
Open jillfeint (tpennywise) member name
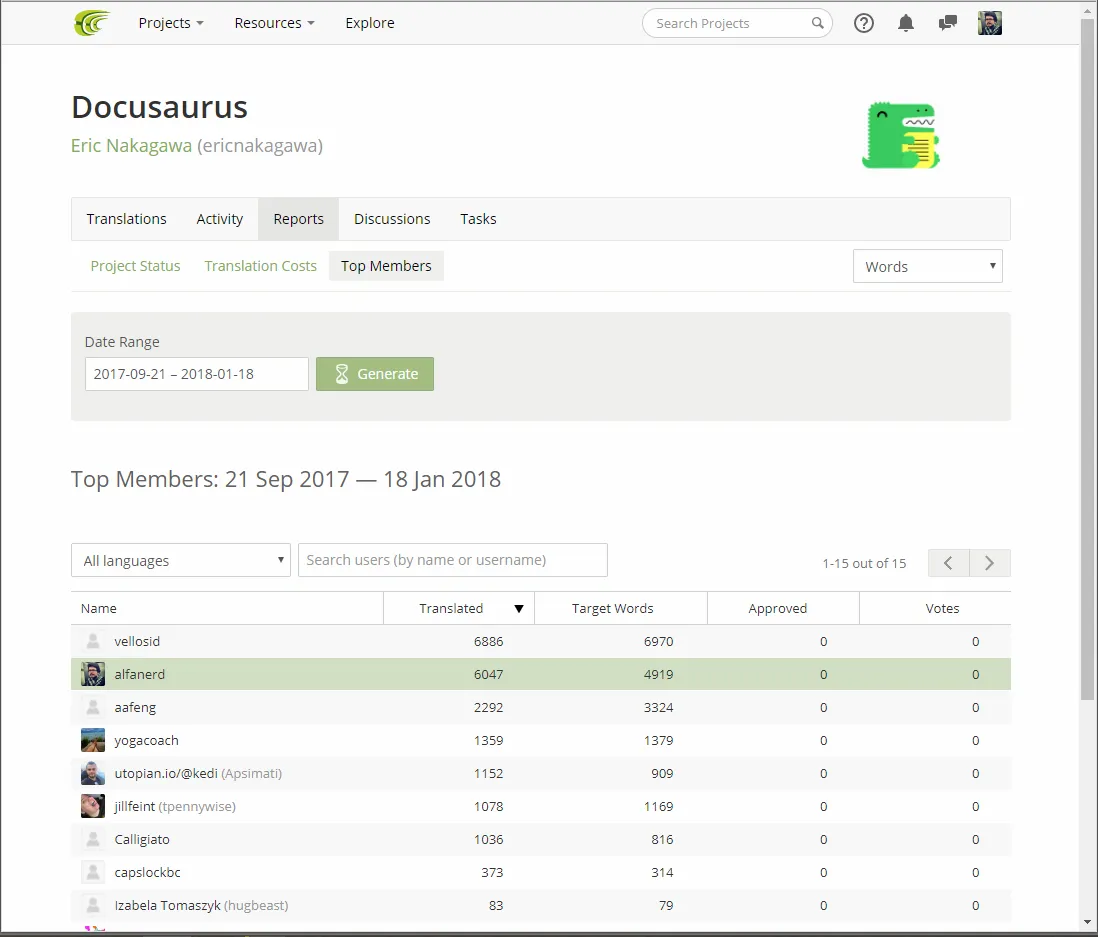[x=175, y=806]
